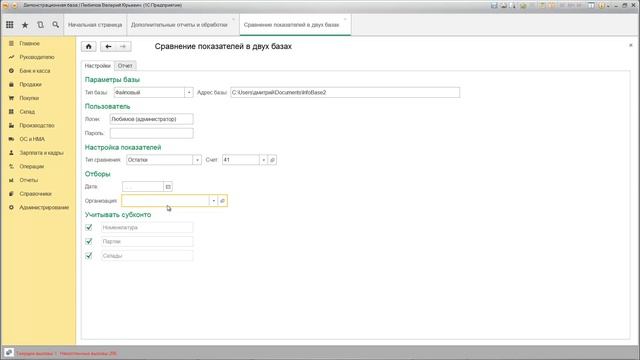
Task: Click the Руководителю chart icon
Action: [x=11, y=57]
